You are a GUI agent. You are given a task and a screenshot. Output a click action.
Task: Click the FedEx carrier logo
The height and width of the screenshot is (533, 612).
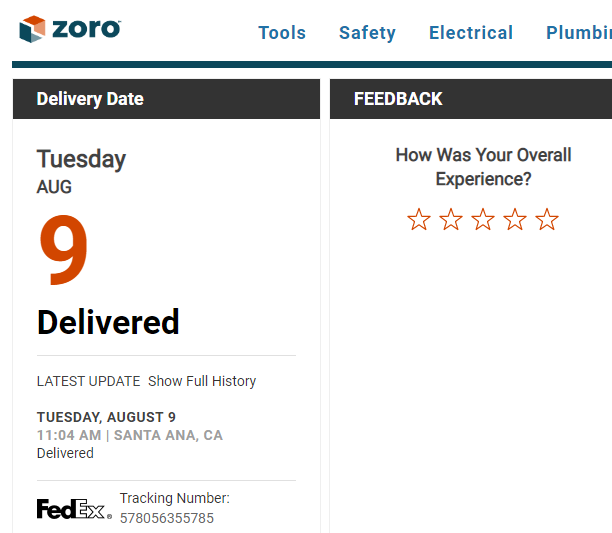74,509
